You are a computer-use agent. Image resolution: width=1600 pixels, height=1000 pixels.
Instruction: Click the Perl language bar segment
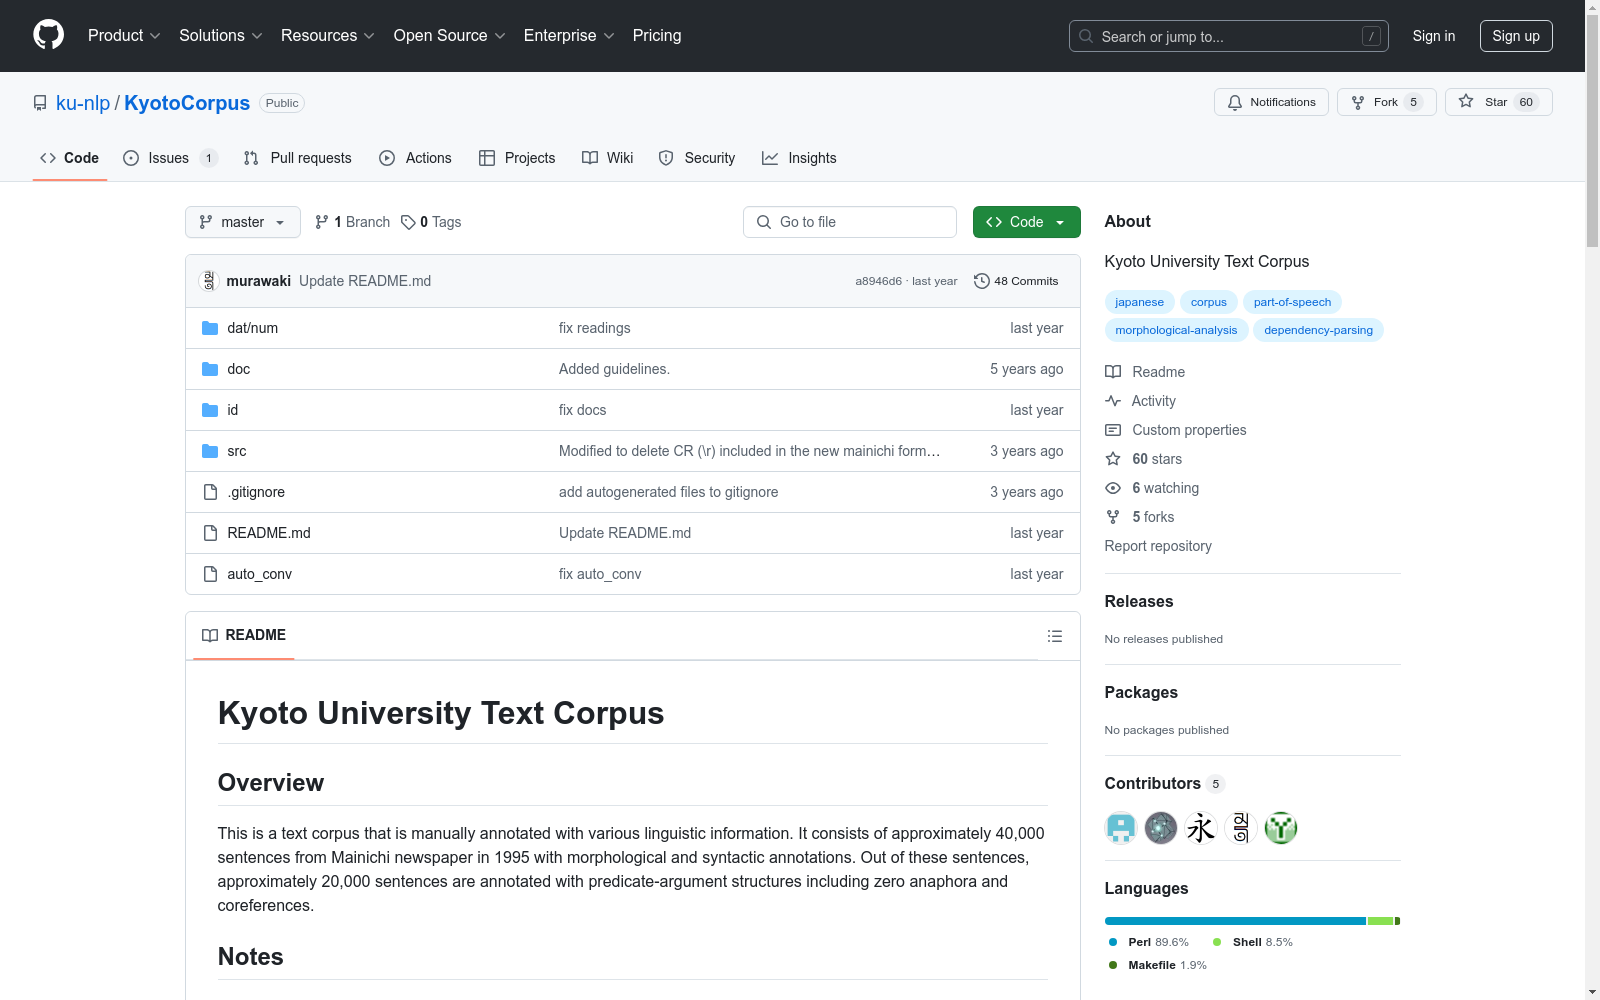click(x=1235, y=921)
